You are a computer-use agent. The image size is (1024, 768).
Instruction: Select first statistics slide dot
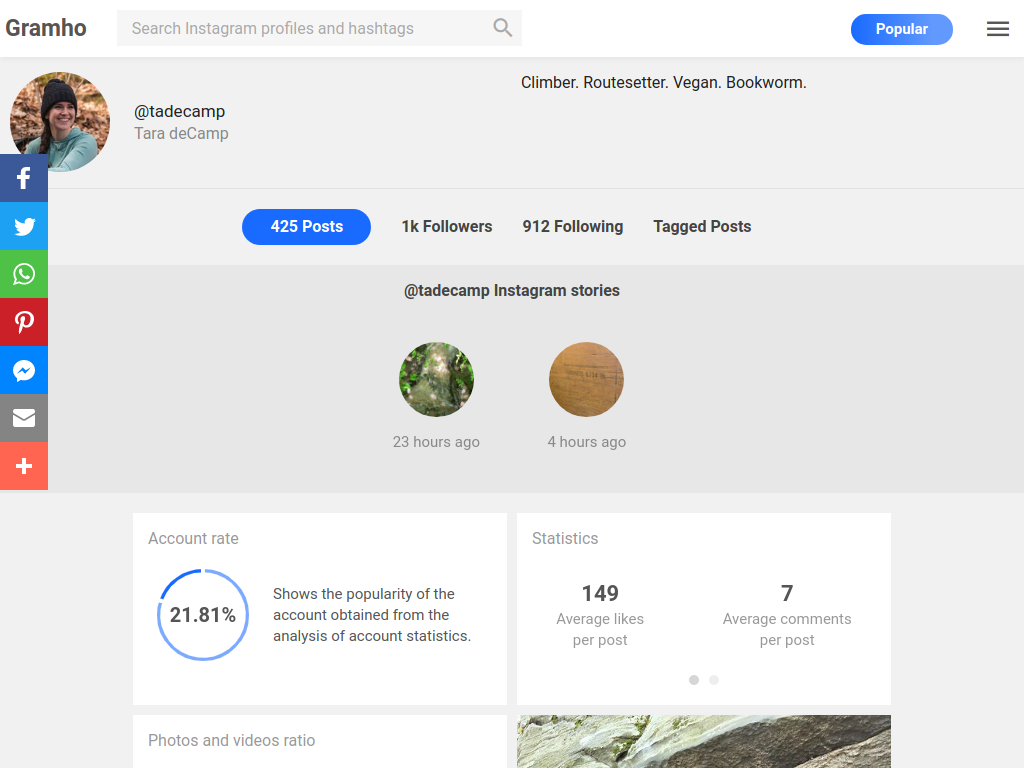pyautogui.click(x=694, y=680)
